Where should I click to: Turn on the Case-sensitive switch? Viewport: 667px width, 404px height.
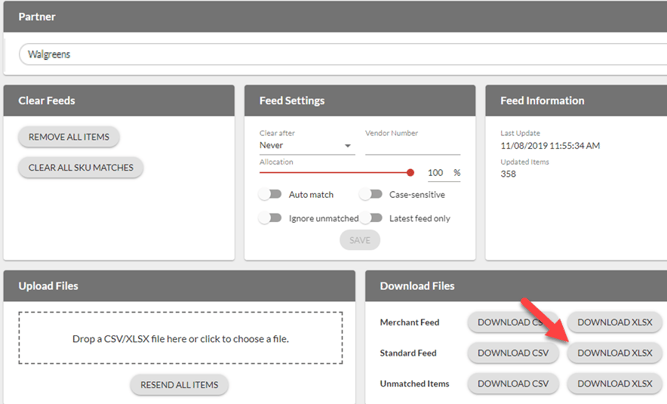[x=371, y=195]
